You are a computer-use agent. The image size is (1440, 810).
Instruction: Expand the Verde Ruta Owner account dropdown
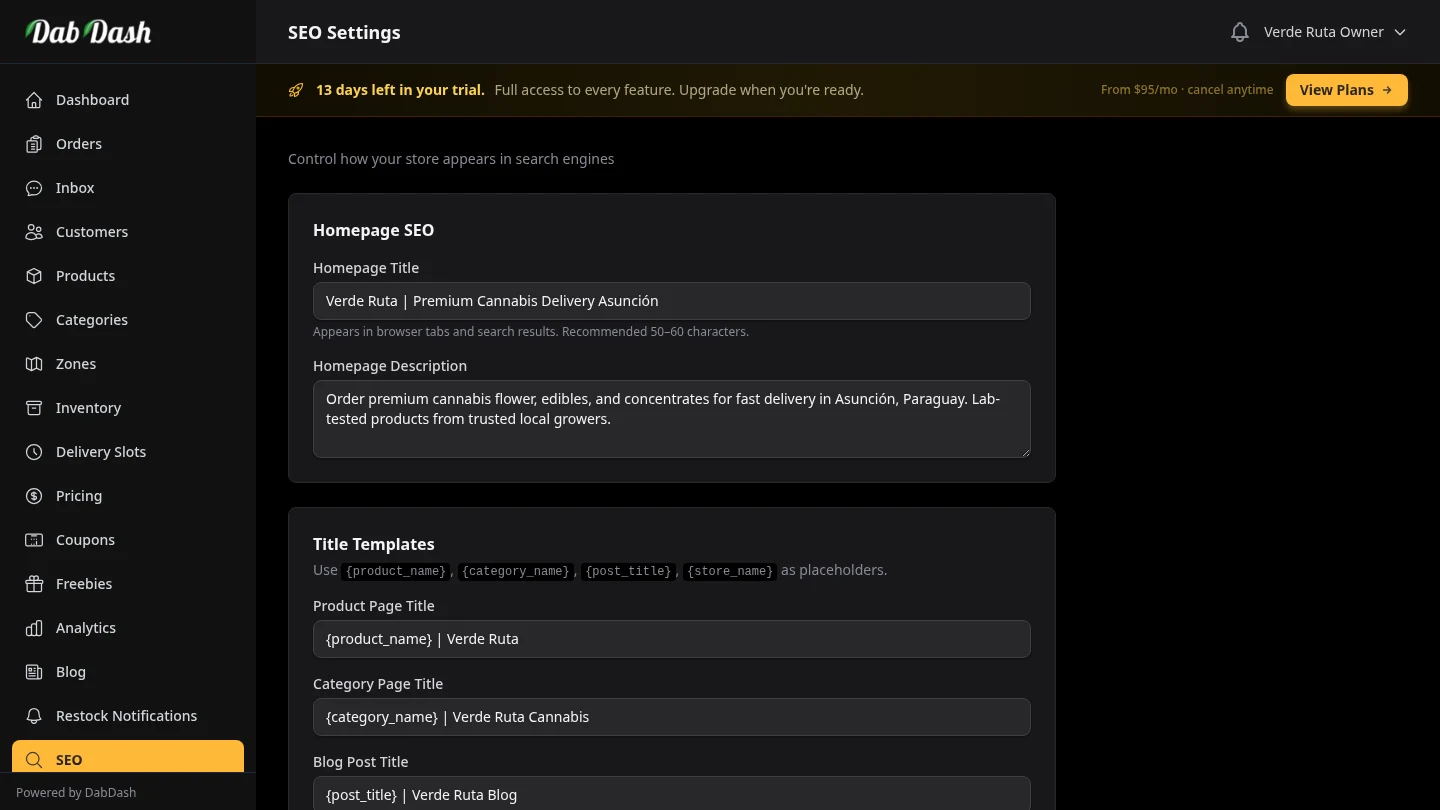click(1334, 31)
